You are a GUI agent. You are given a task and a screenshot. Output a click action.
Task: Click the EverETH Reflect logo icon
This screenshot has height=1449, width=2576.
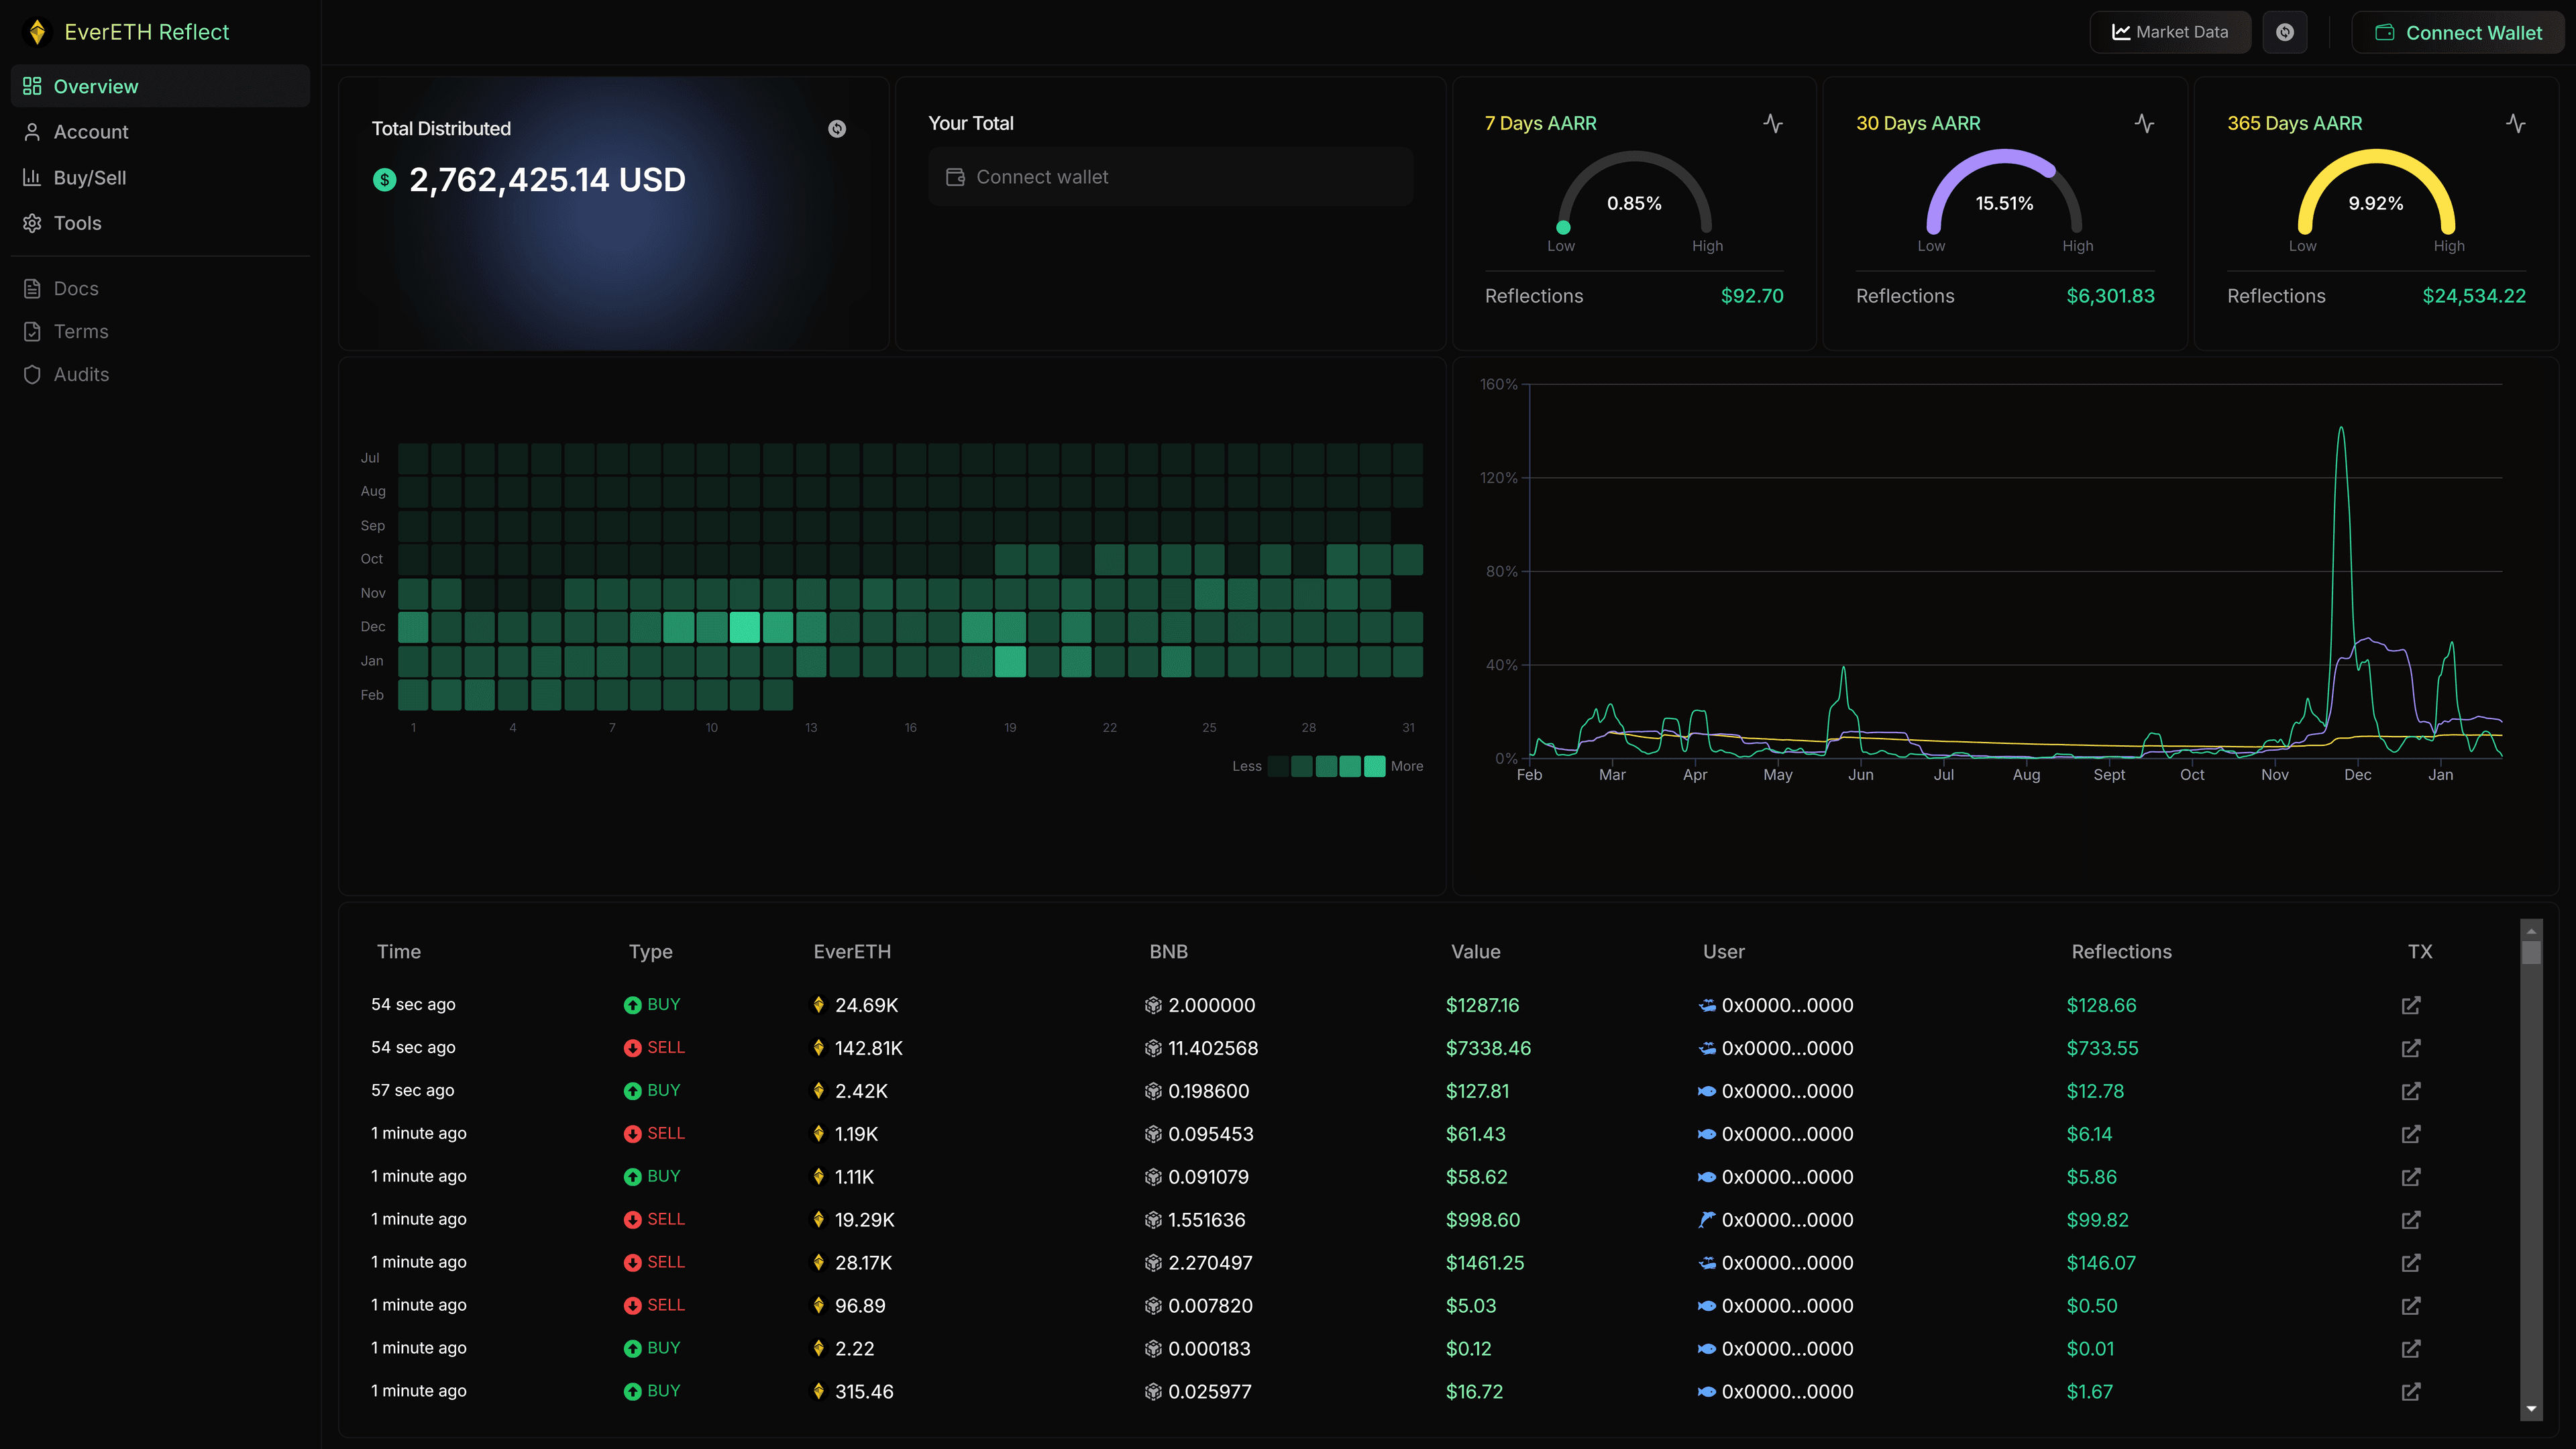37,32
